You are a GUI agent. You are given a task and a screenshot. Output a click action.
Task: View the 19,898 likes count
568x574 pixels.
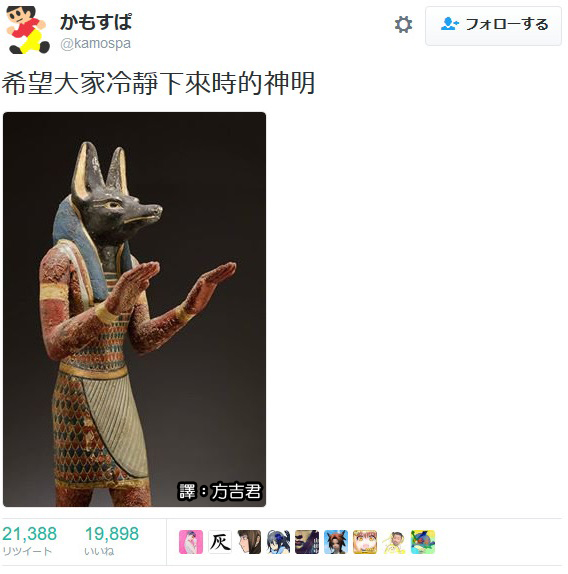coord(112,534)
